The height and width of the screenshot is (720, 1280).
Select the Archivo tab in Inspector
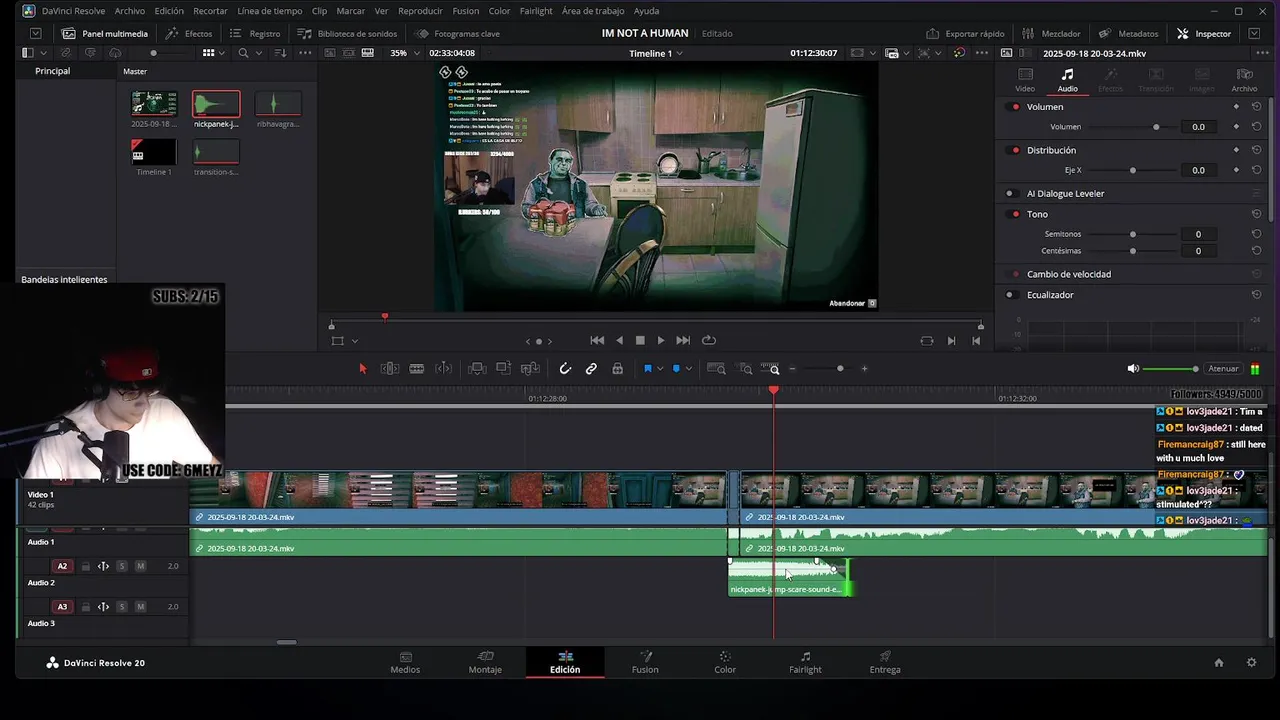coord(1244,80)
